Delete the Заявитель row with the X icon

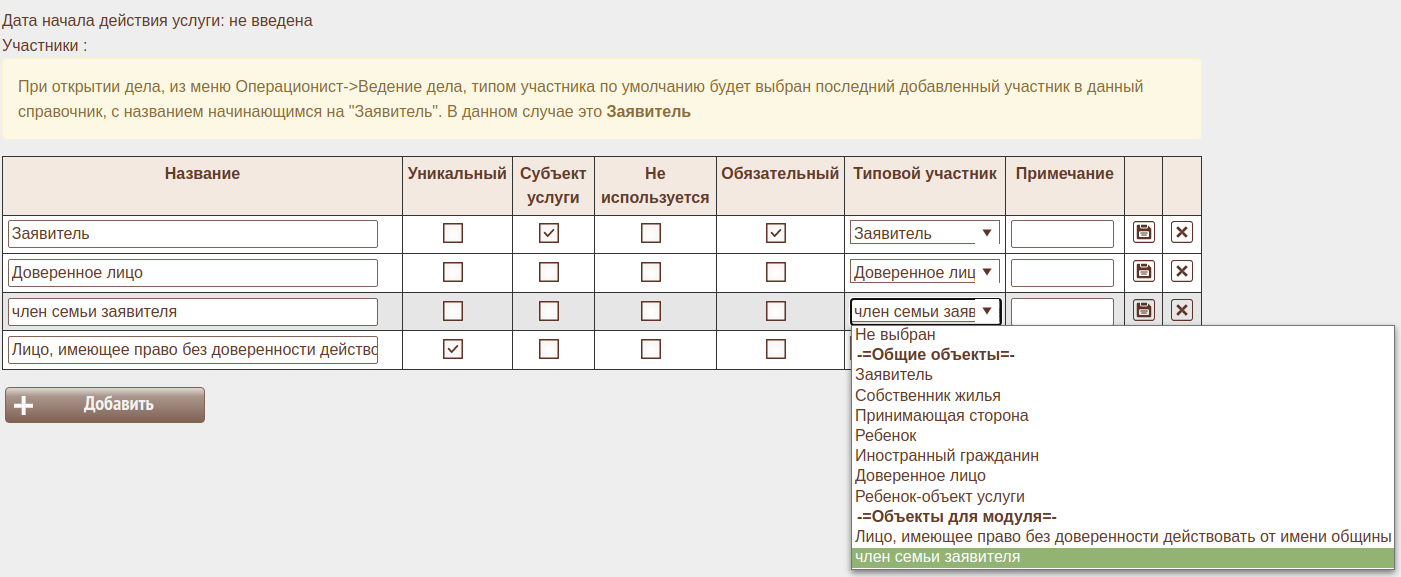(x=1181, y=233)
